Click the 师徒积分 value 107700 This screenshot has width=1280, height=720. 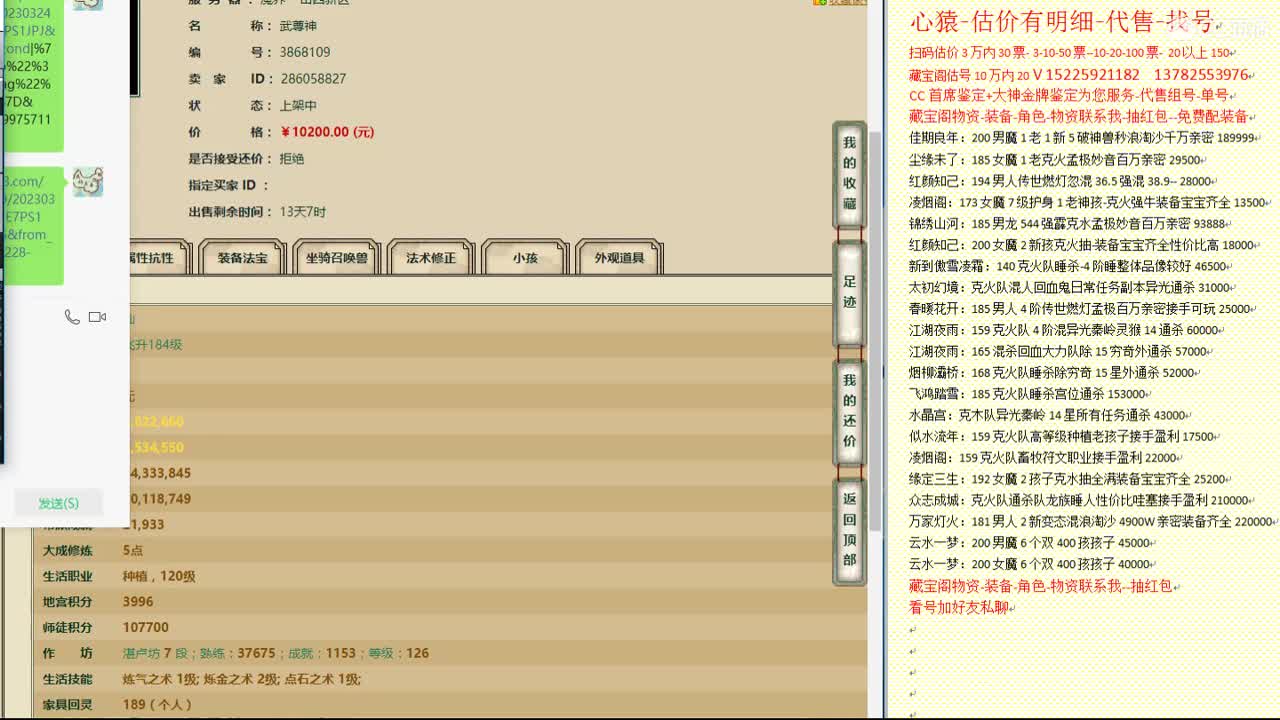tap(146, 628)
